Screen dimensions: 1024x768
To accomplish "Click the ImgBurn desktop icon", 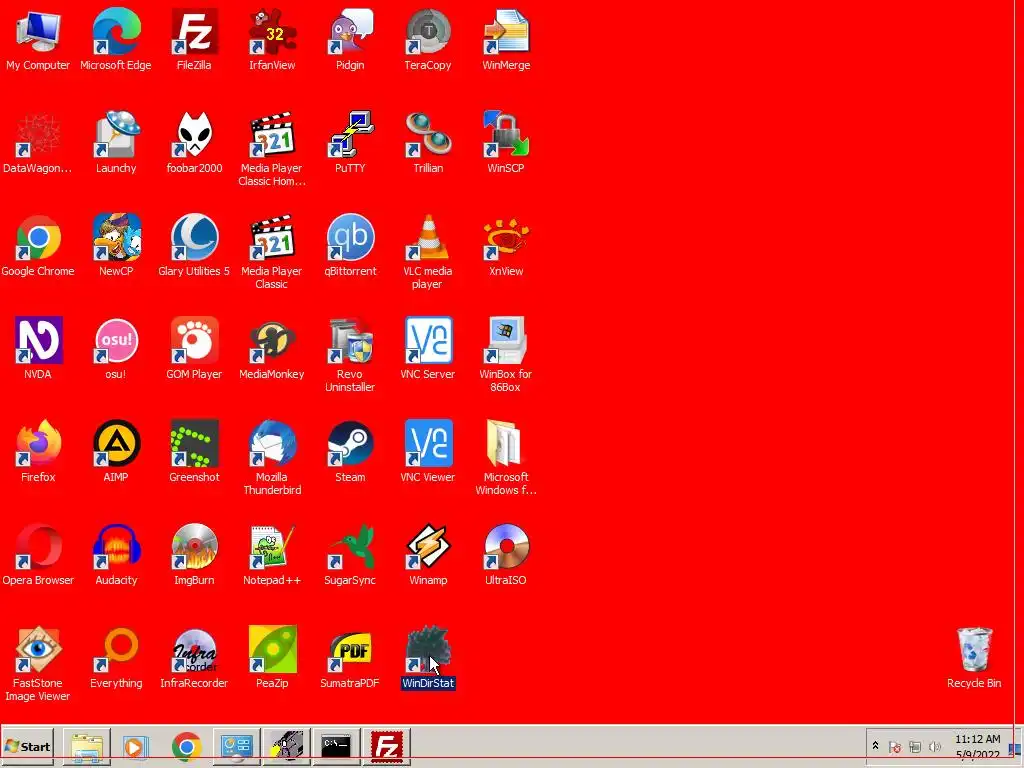I will point(194,547).
